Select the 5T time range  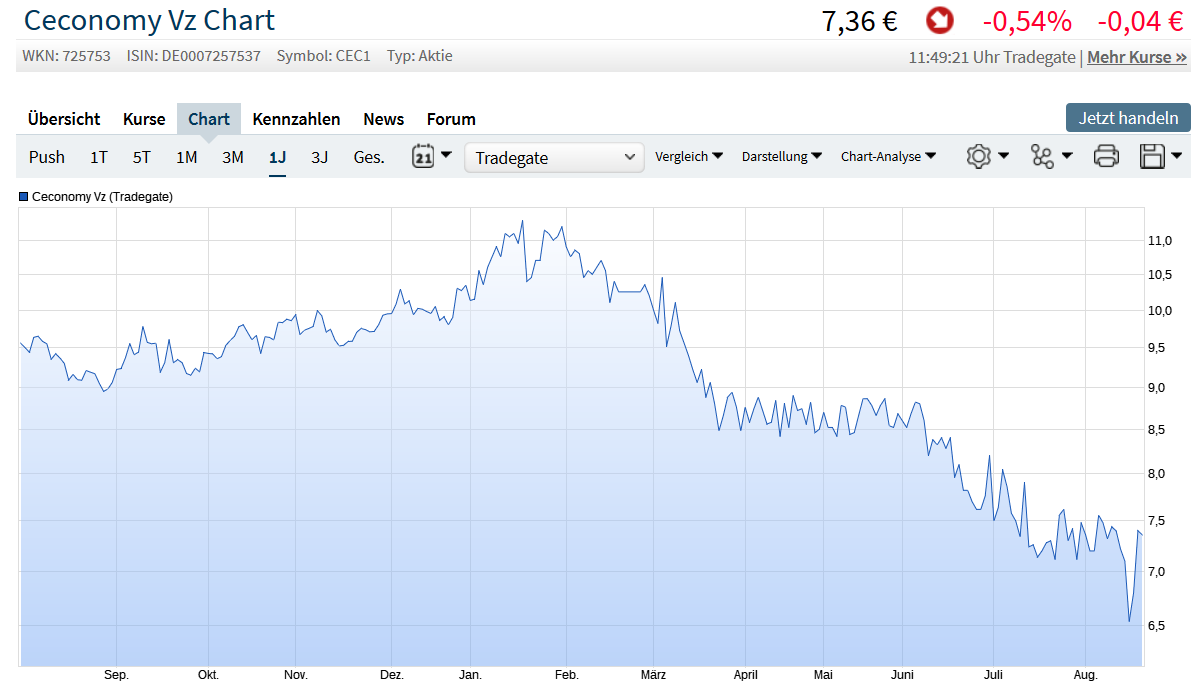[142, 157]
